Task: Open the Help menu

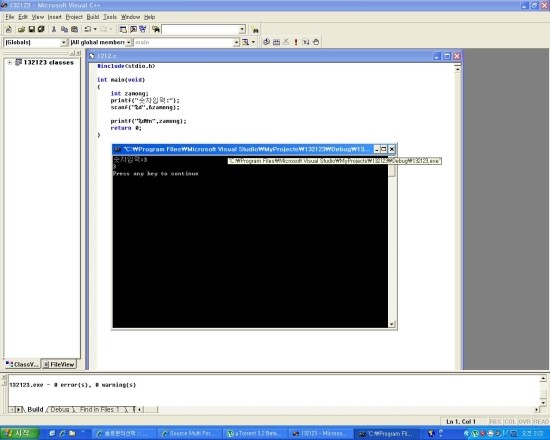Action: pyautogui.click(x=149, y=17)
